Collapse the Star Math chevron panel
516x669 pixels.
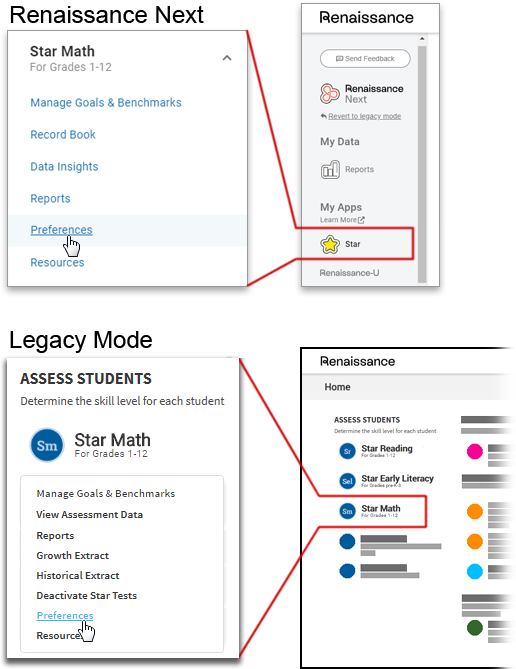tap(227, 58)
